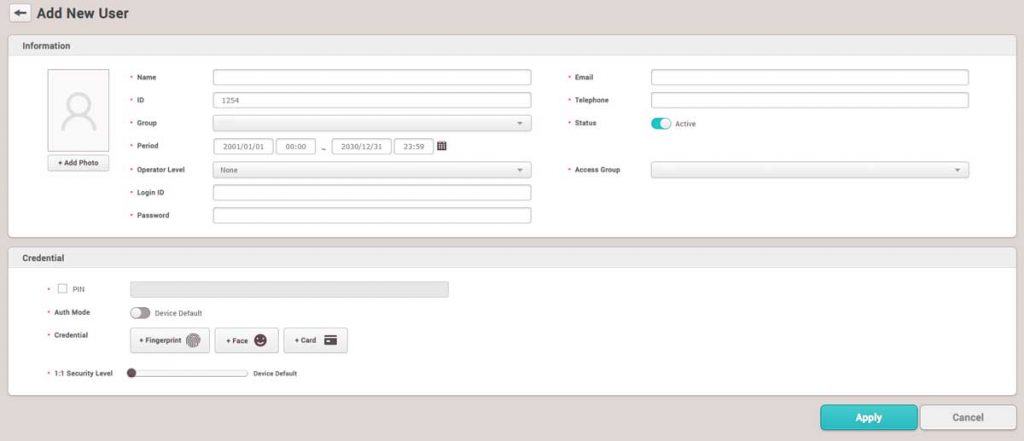The image size is (1024, 441).
Task: Expand the Access Group dropdown
Action: tap(809, 170)
